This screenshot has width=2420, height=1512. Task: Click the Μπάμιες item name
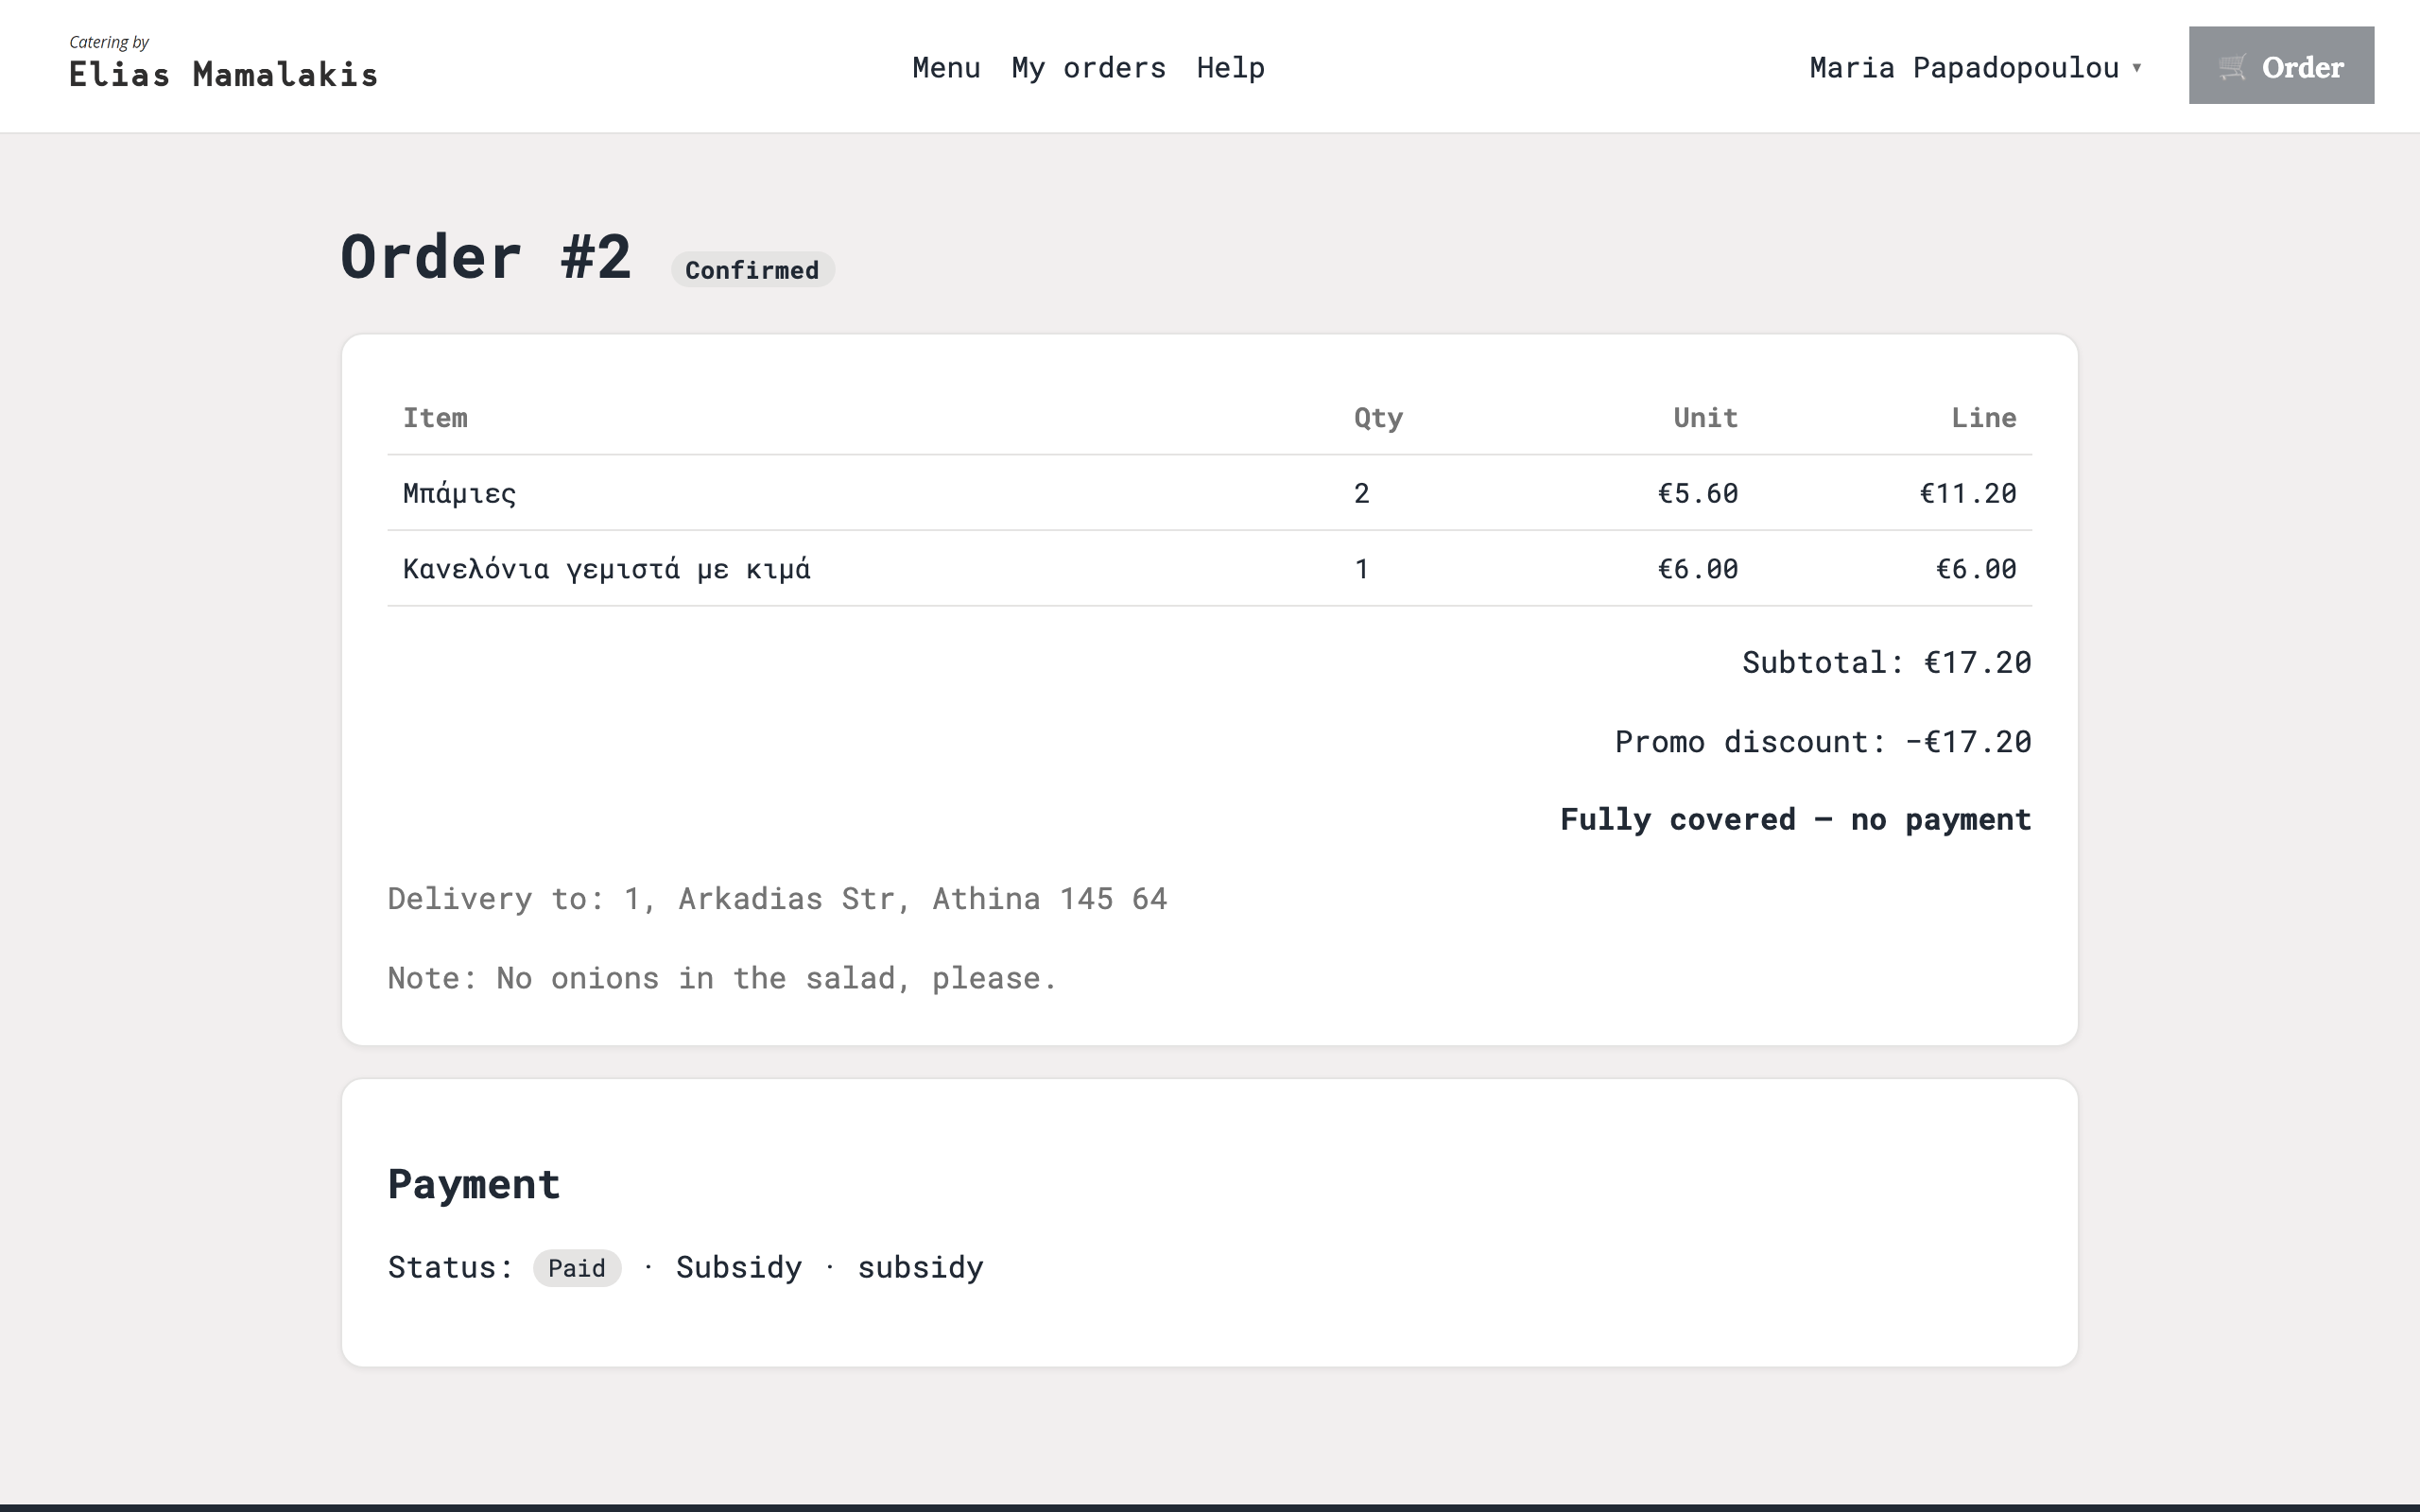(459, 493)
